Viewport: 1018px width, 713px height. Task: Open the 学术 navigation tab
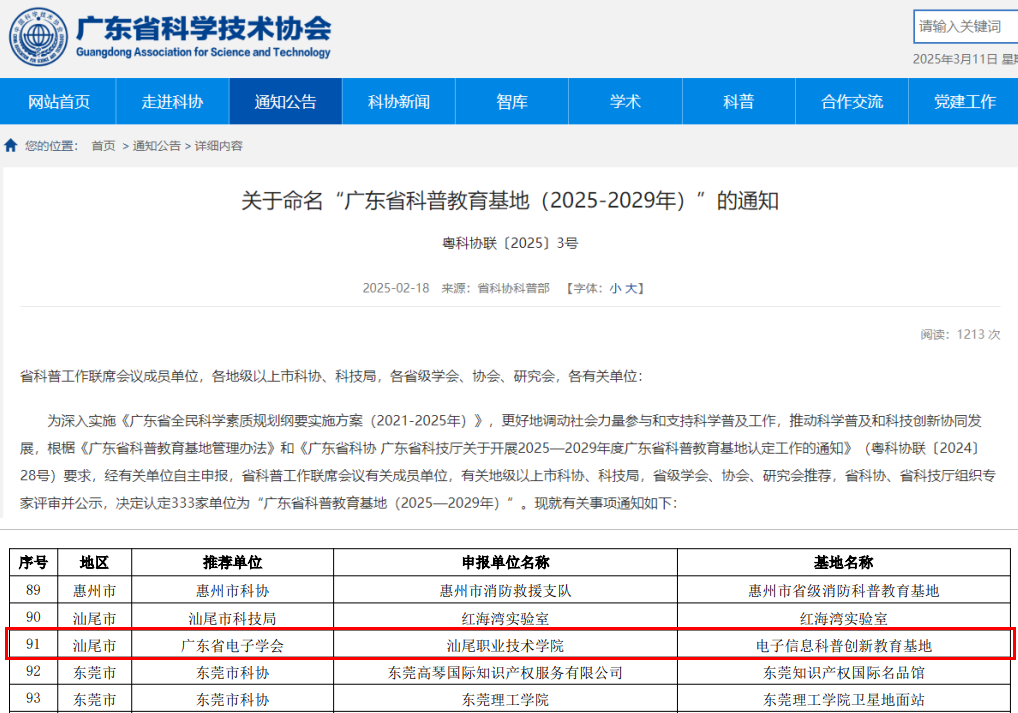[x=625, y=102]
